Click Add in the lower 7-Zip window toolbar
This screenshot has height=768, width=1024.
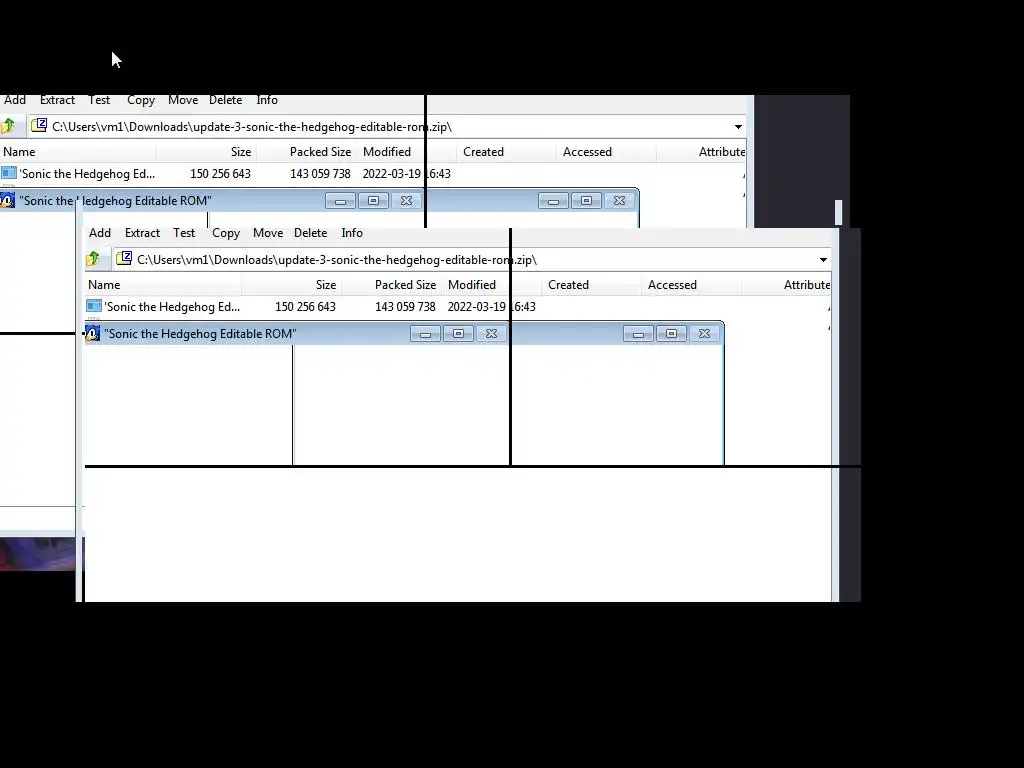click(x=100, y=232)
